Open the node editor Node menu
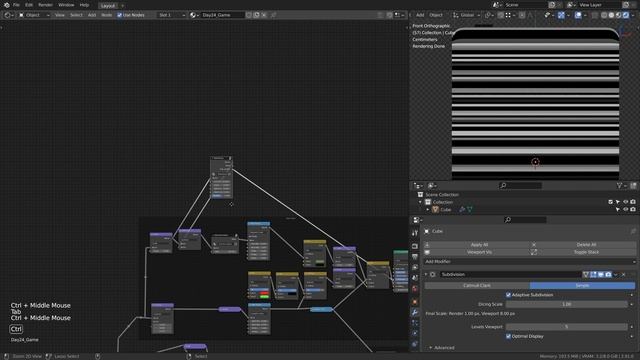 point(107,15)
